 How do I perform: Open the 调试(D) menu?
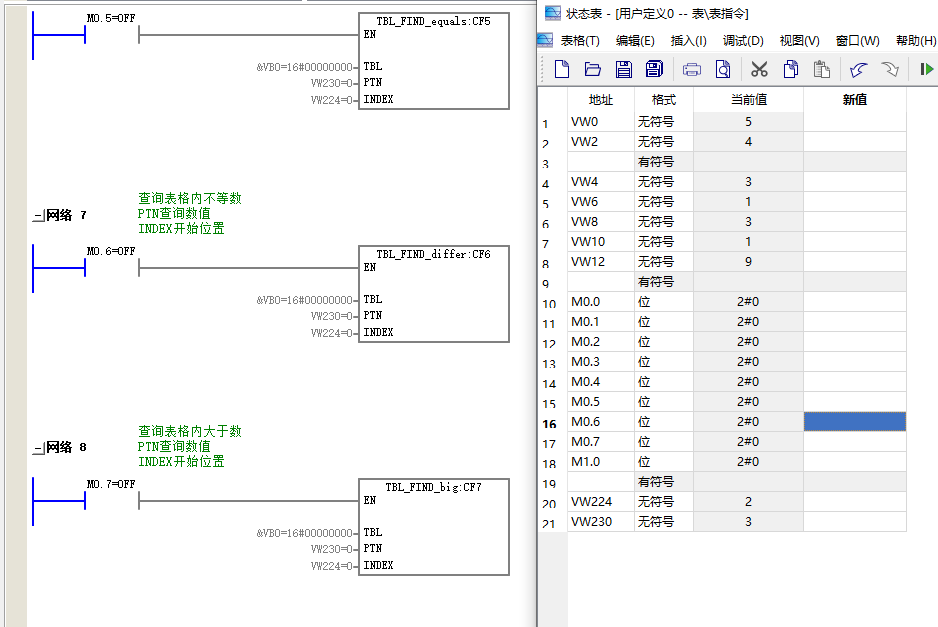[x=743, y=41]
